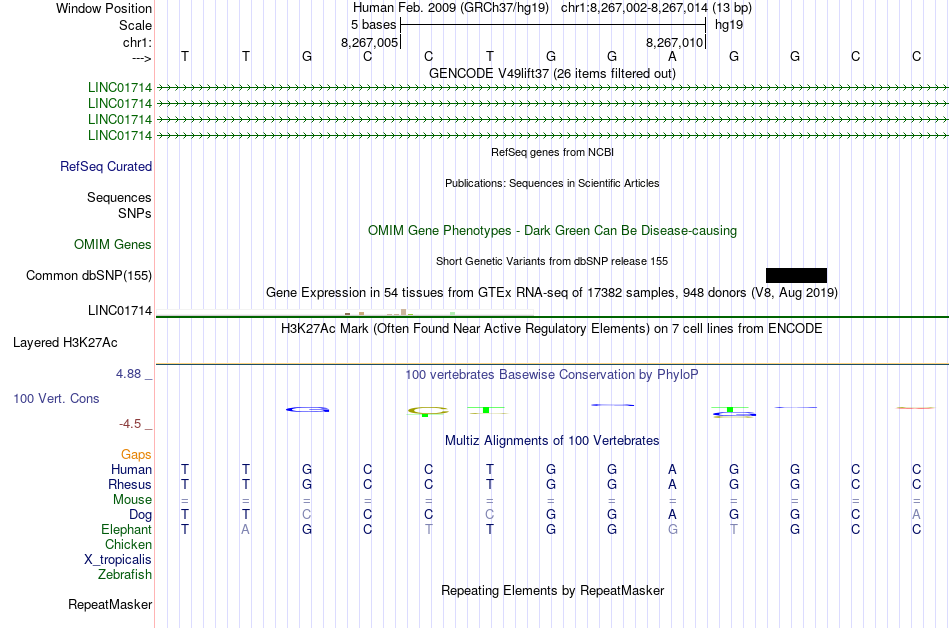Image resolution: width=950 pixels, height=628 pixels.
Task: Click the black Common dbSNP variant item
Action: coord(796,276)
